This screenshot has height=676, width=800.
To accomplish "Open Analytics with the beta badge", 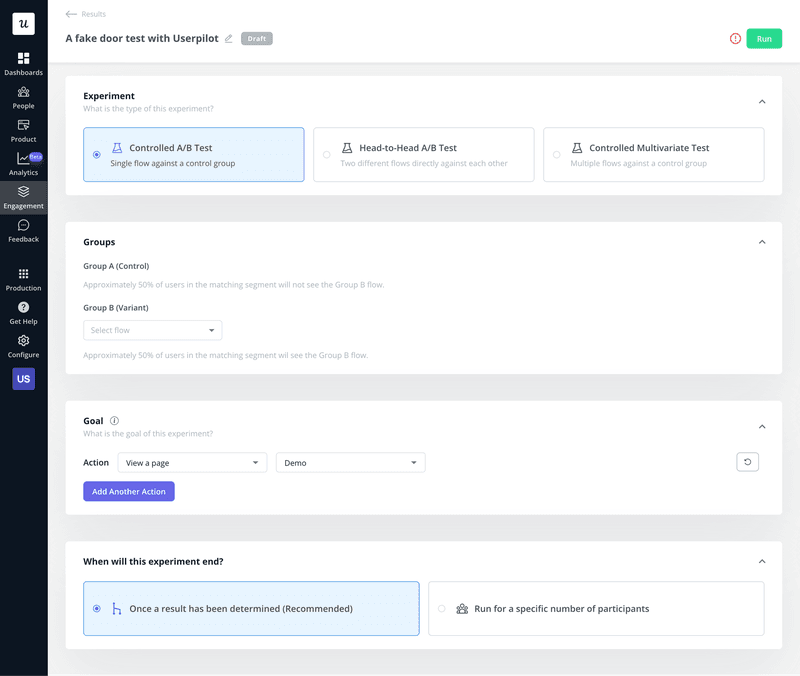I will [x=23, y=165].
